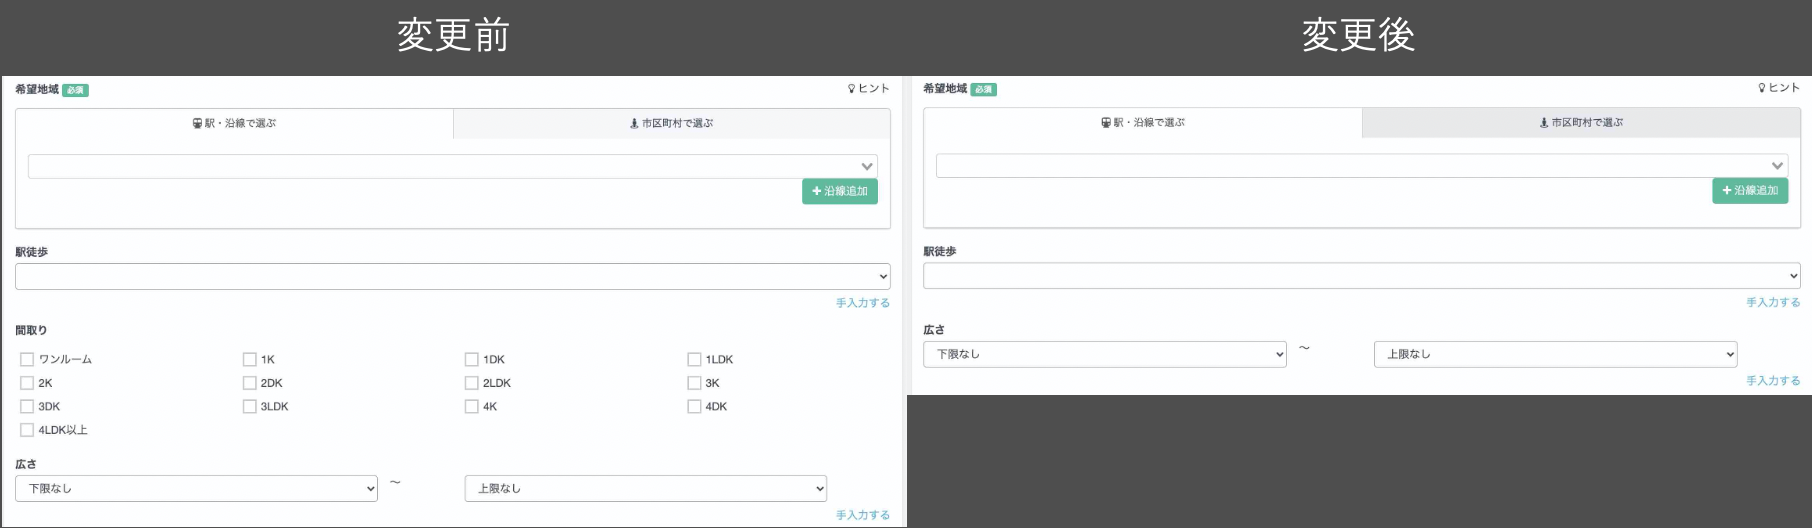The width and height of the screenshot is (1812, 528).
Task: Open the 駅徒歩 dropdown in 変更後 panel
Action: (1362, 275)
